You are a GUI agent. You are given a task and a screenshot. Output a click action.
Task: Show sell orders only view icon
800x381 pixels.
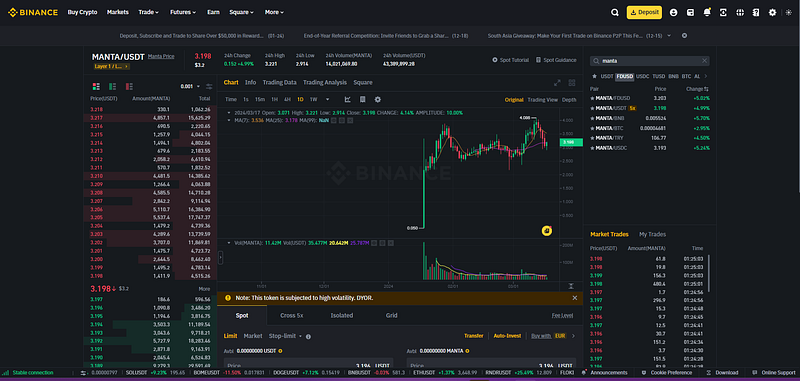click(x=129, y=86)
